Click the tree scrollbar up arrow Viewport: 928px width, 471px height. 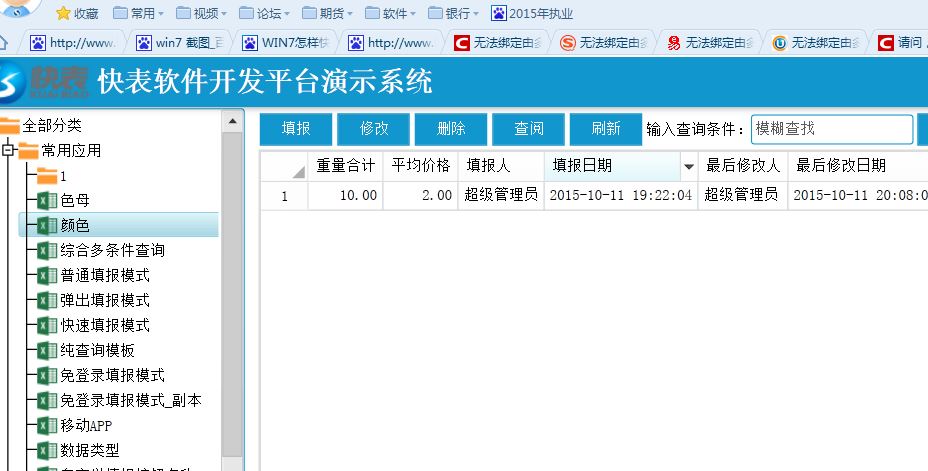pyautogui.click(x=232, y=122)
